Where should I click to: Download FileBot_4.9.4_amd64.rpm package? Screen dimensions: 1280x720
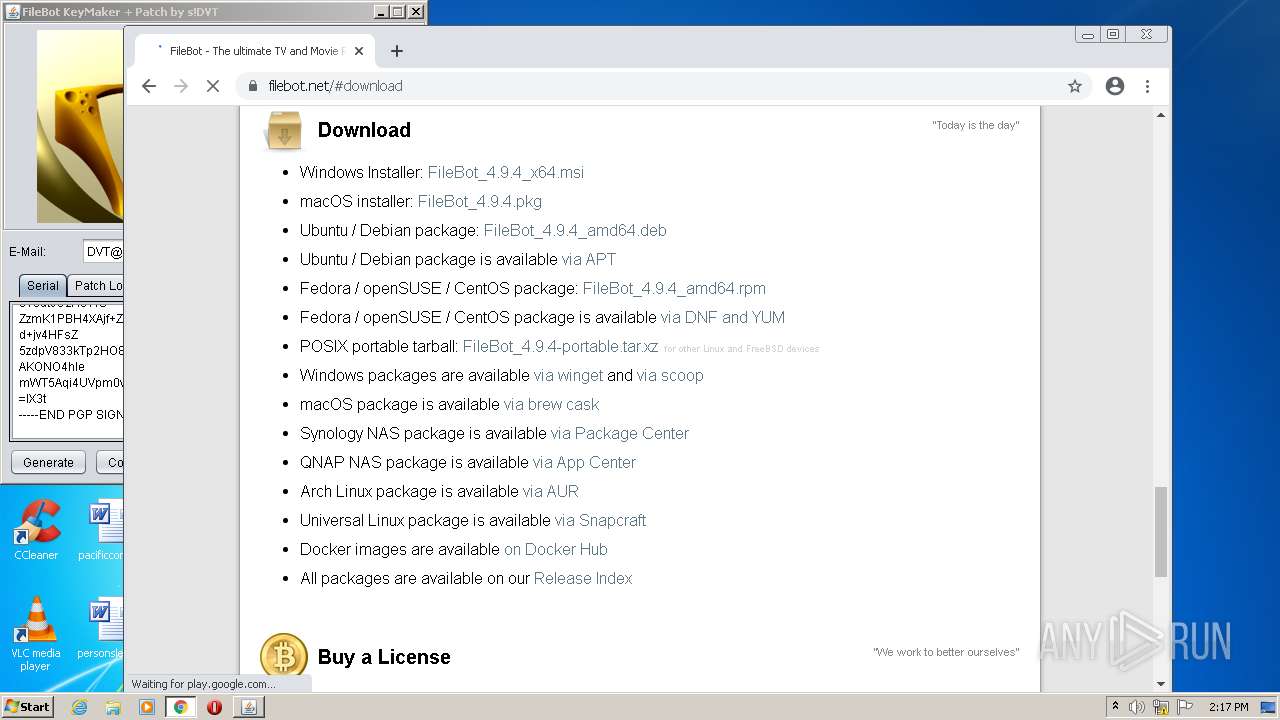click(674, 288)
